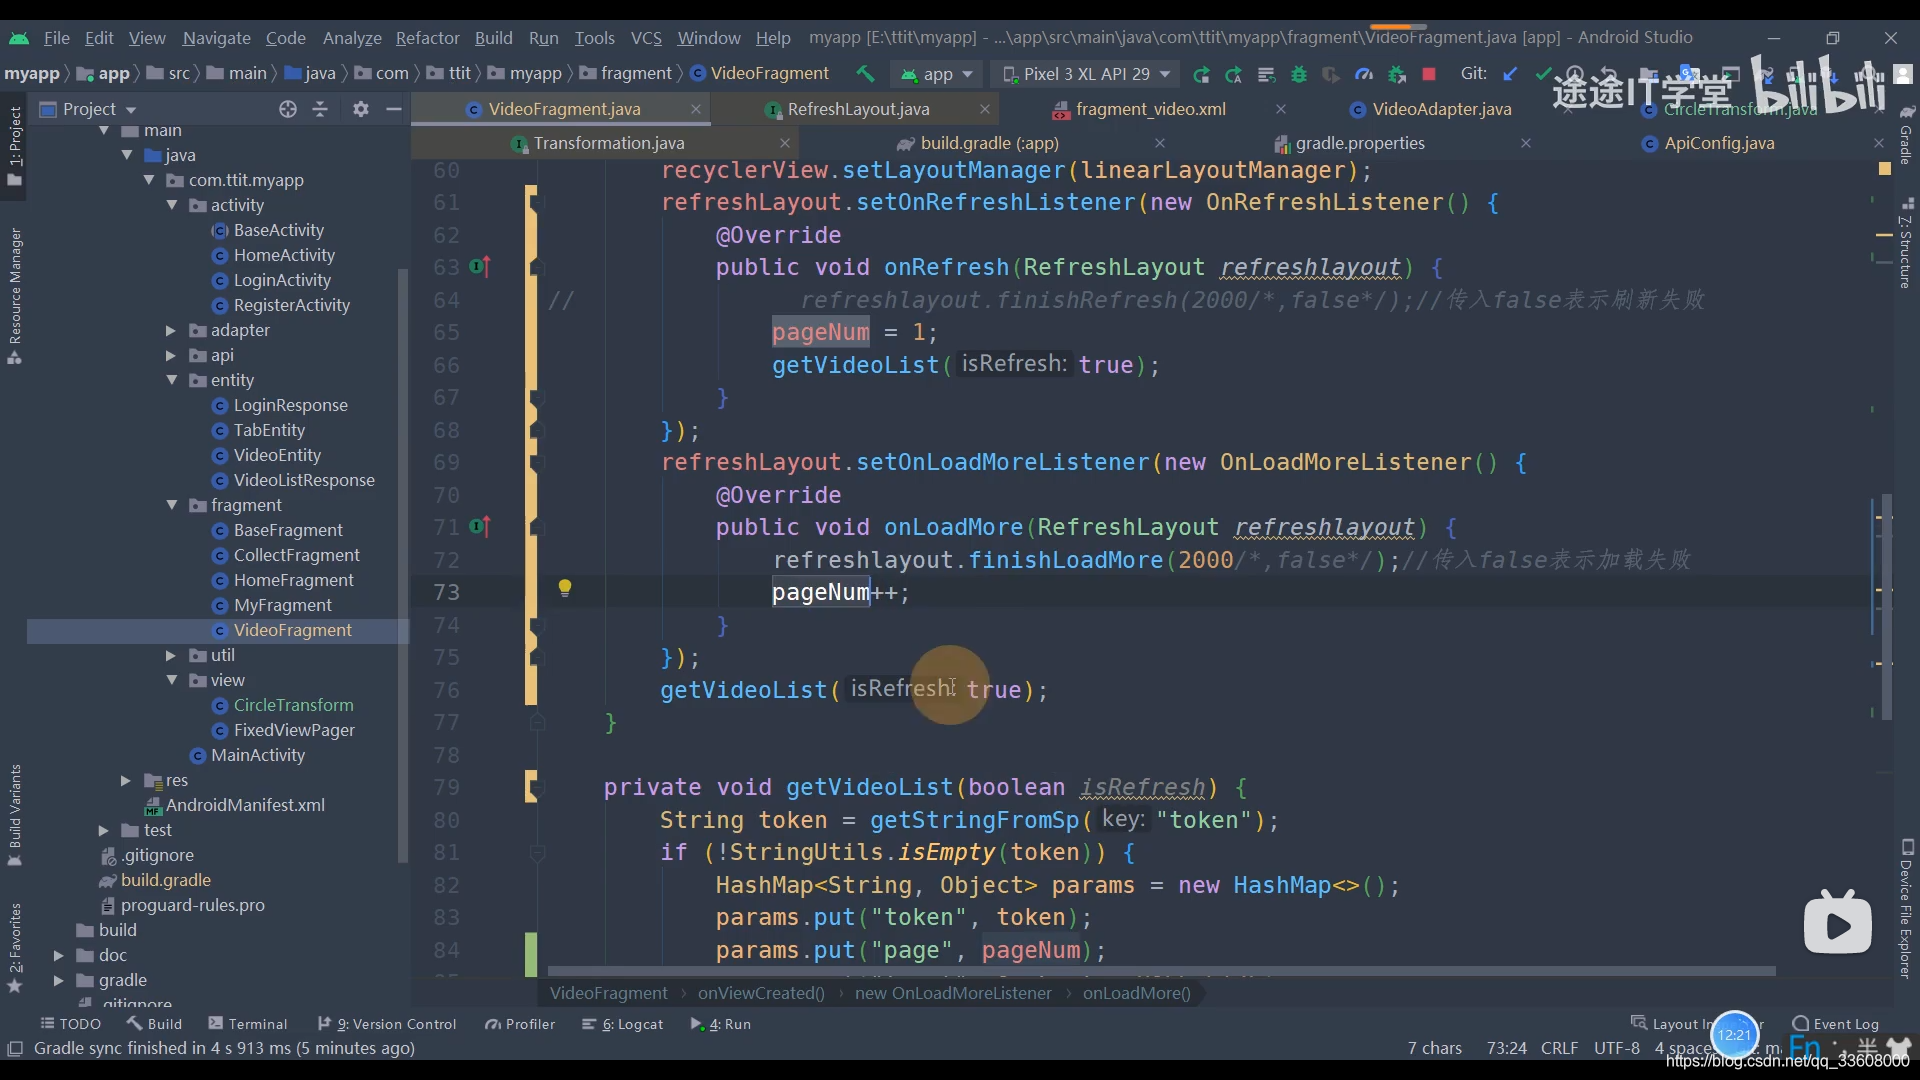Close the fragment_video.xml tab
Viewport: 1920px width, 1080px height.
tap(1281, 109)
